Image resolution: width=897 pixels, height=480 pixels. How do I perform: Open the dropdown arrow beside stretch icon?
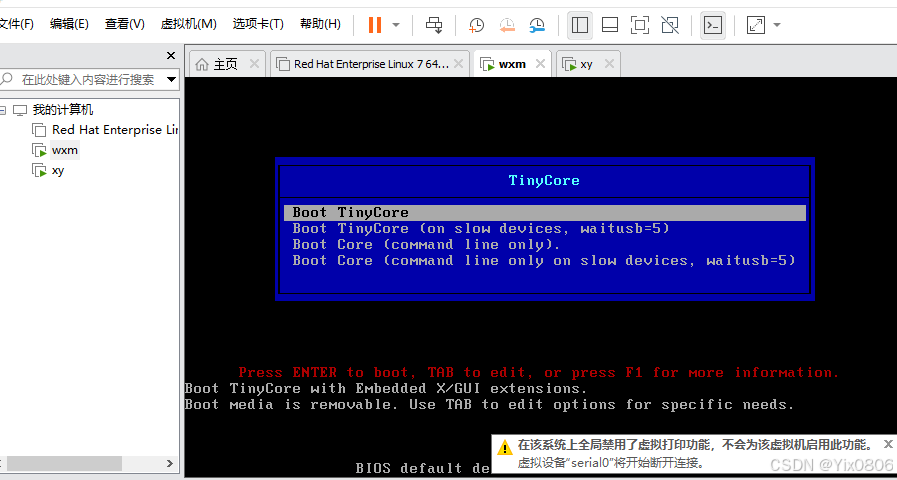click(x=776, y=25)
